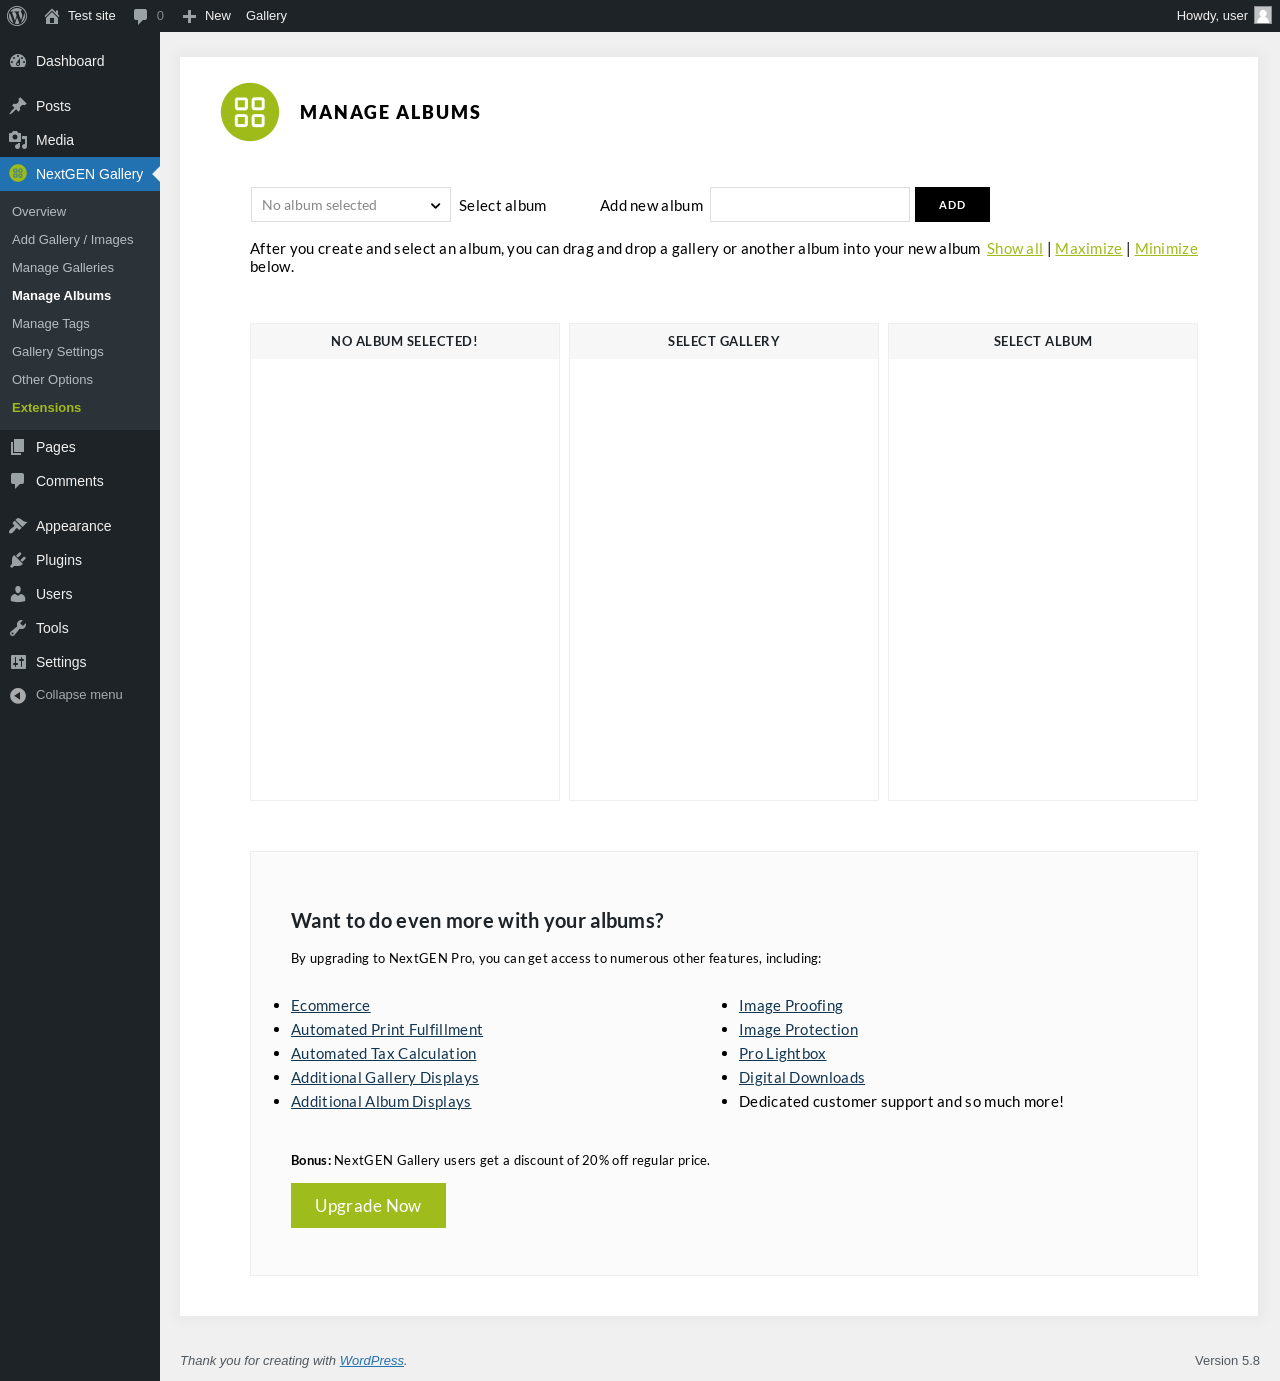Image resolution: width=1280 pixels, height=1381 pixels.
Task: Click the Collapse menu arrow icon
Action: pyautogui.click(x=18, y=695)
